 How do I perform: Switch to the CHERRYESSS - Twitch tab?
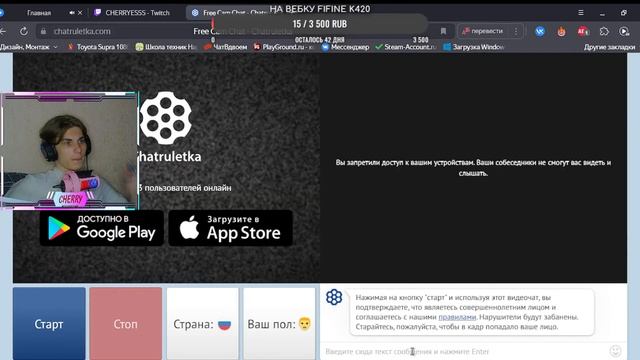tap(133, 13)
